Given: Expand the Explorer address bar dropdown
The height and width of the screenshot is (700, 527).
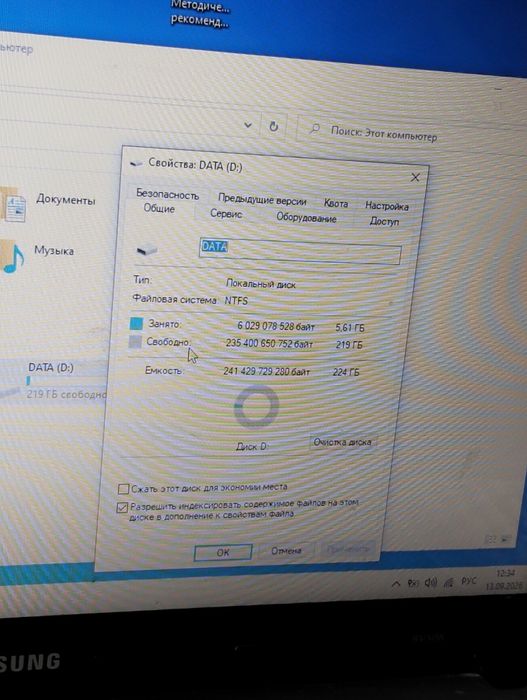Looking at the screenshot, I should pos(248,125).
